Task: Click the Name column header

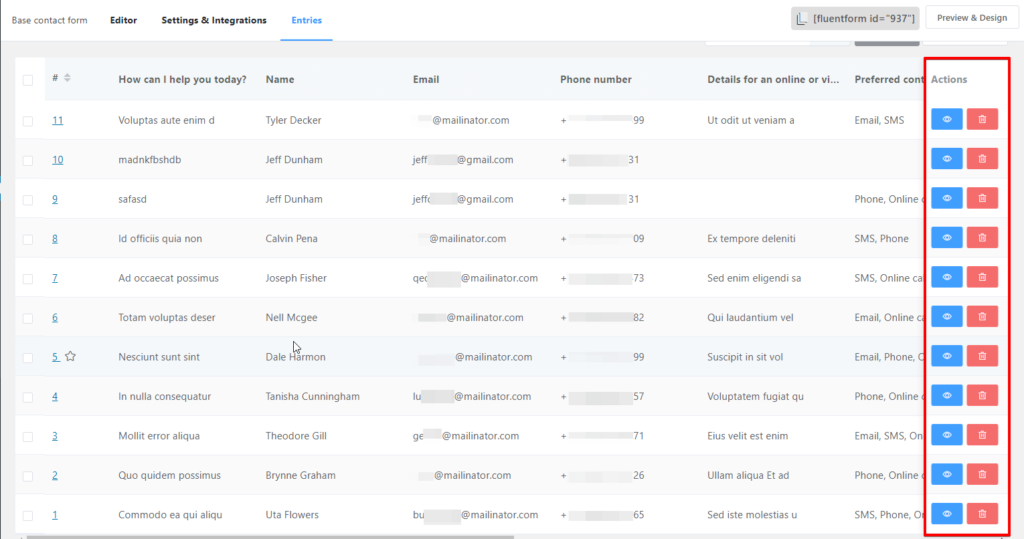Action: 280,79
